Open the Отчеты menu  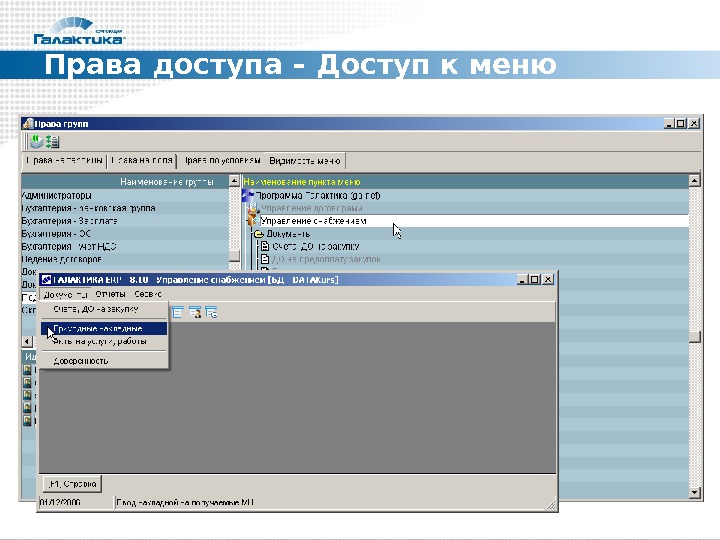110,294
